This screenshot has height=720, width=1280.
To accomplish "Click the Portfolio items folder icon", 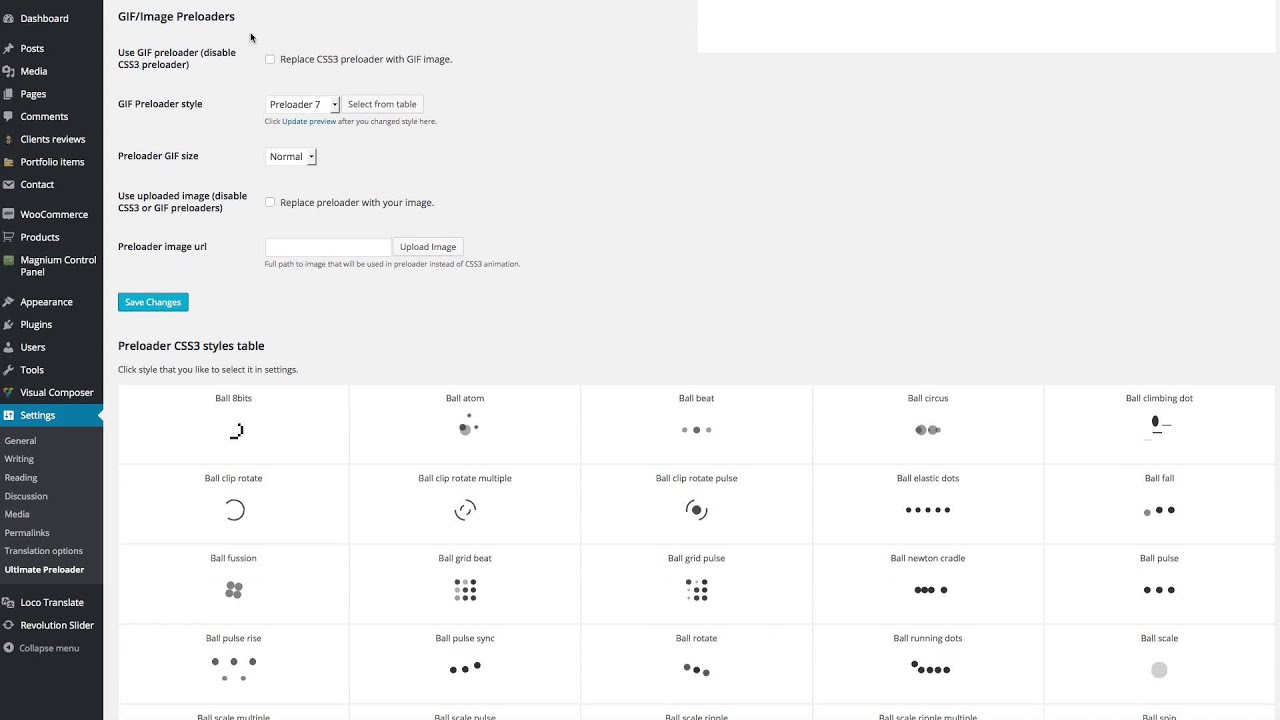I will coord(8,162).
